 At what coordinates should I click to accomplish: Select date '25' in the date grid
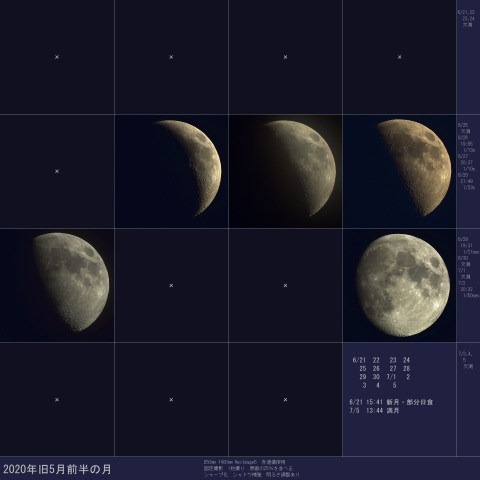[x=363, y=368]
